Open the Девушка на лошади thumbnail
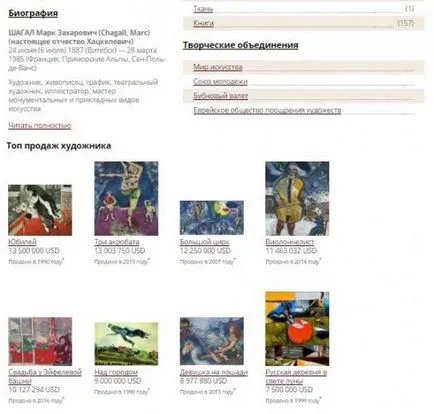The image size is (434, 414). tap(212, 341)
